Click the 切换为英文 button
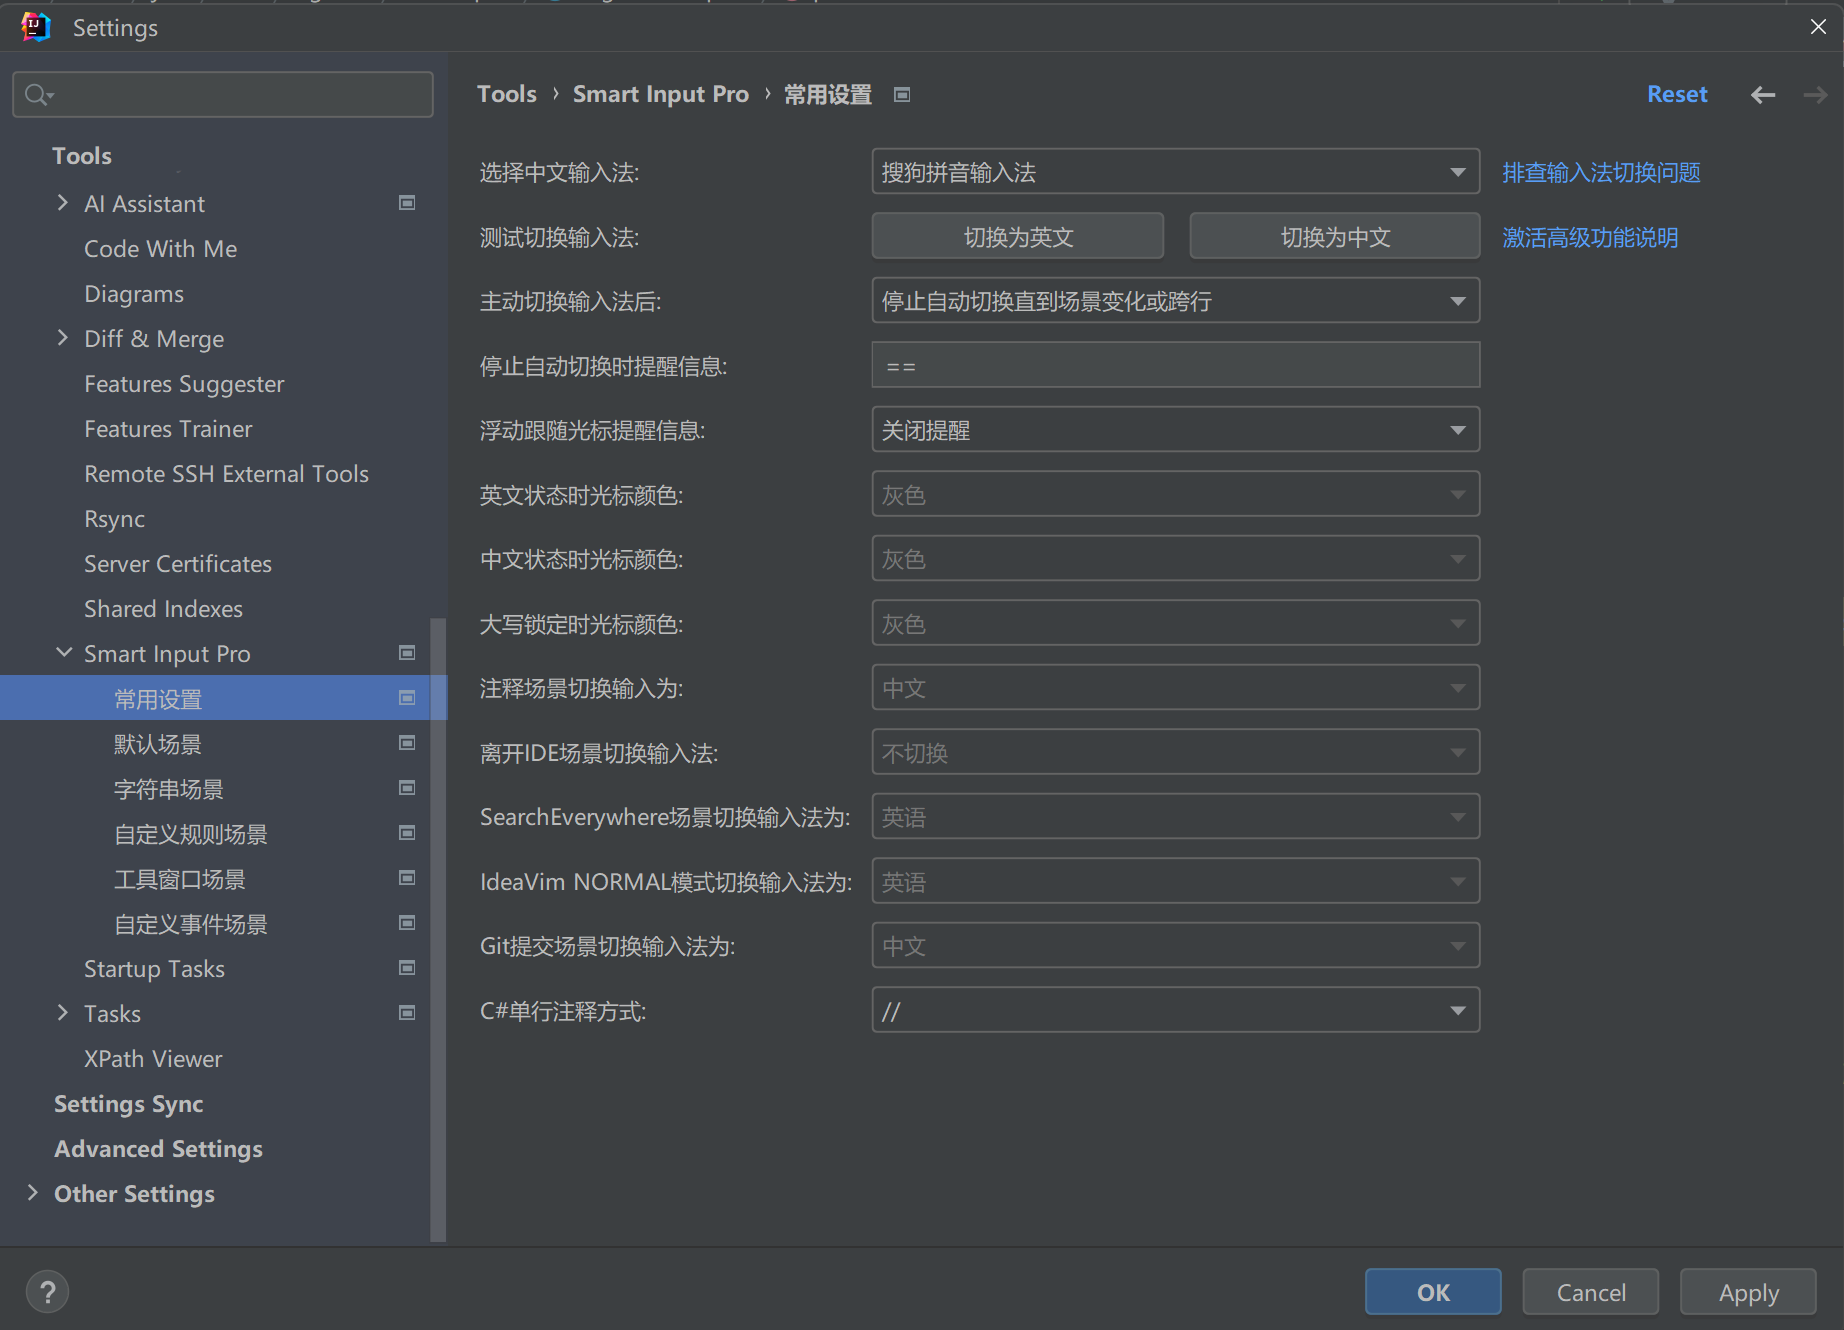Viewport: 1844px width, 1330px height. (1018, 237)
